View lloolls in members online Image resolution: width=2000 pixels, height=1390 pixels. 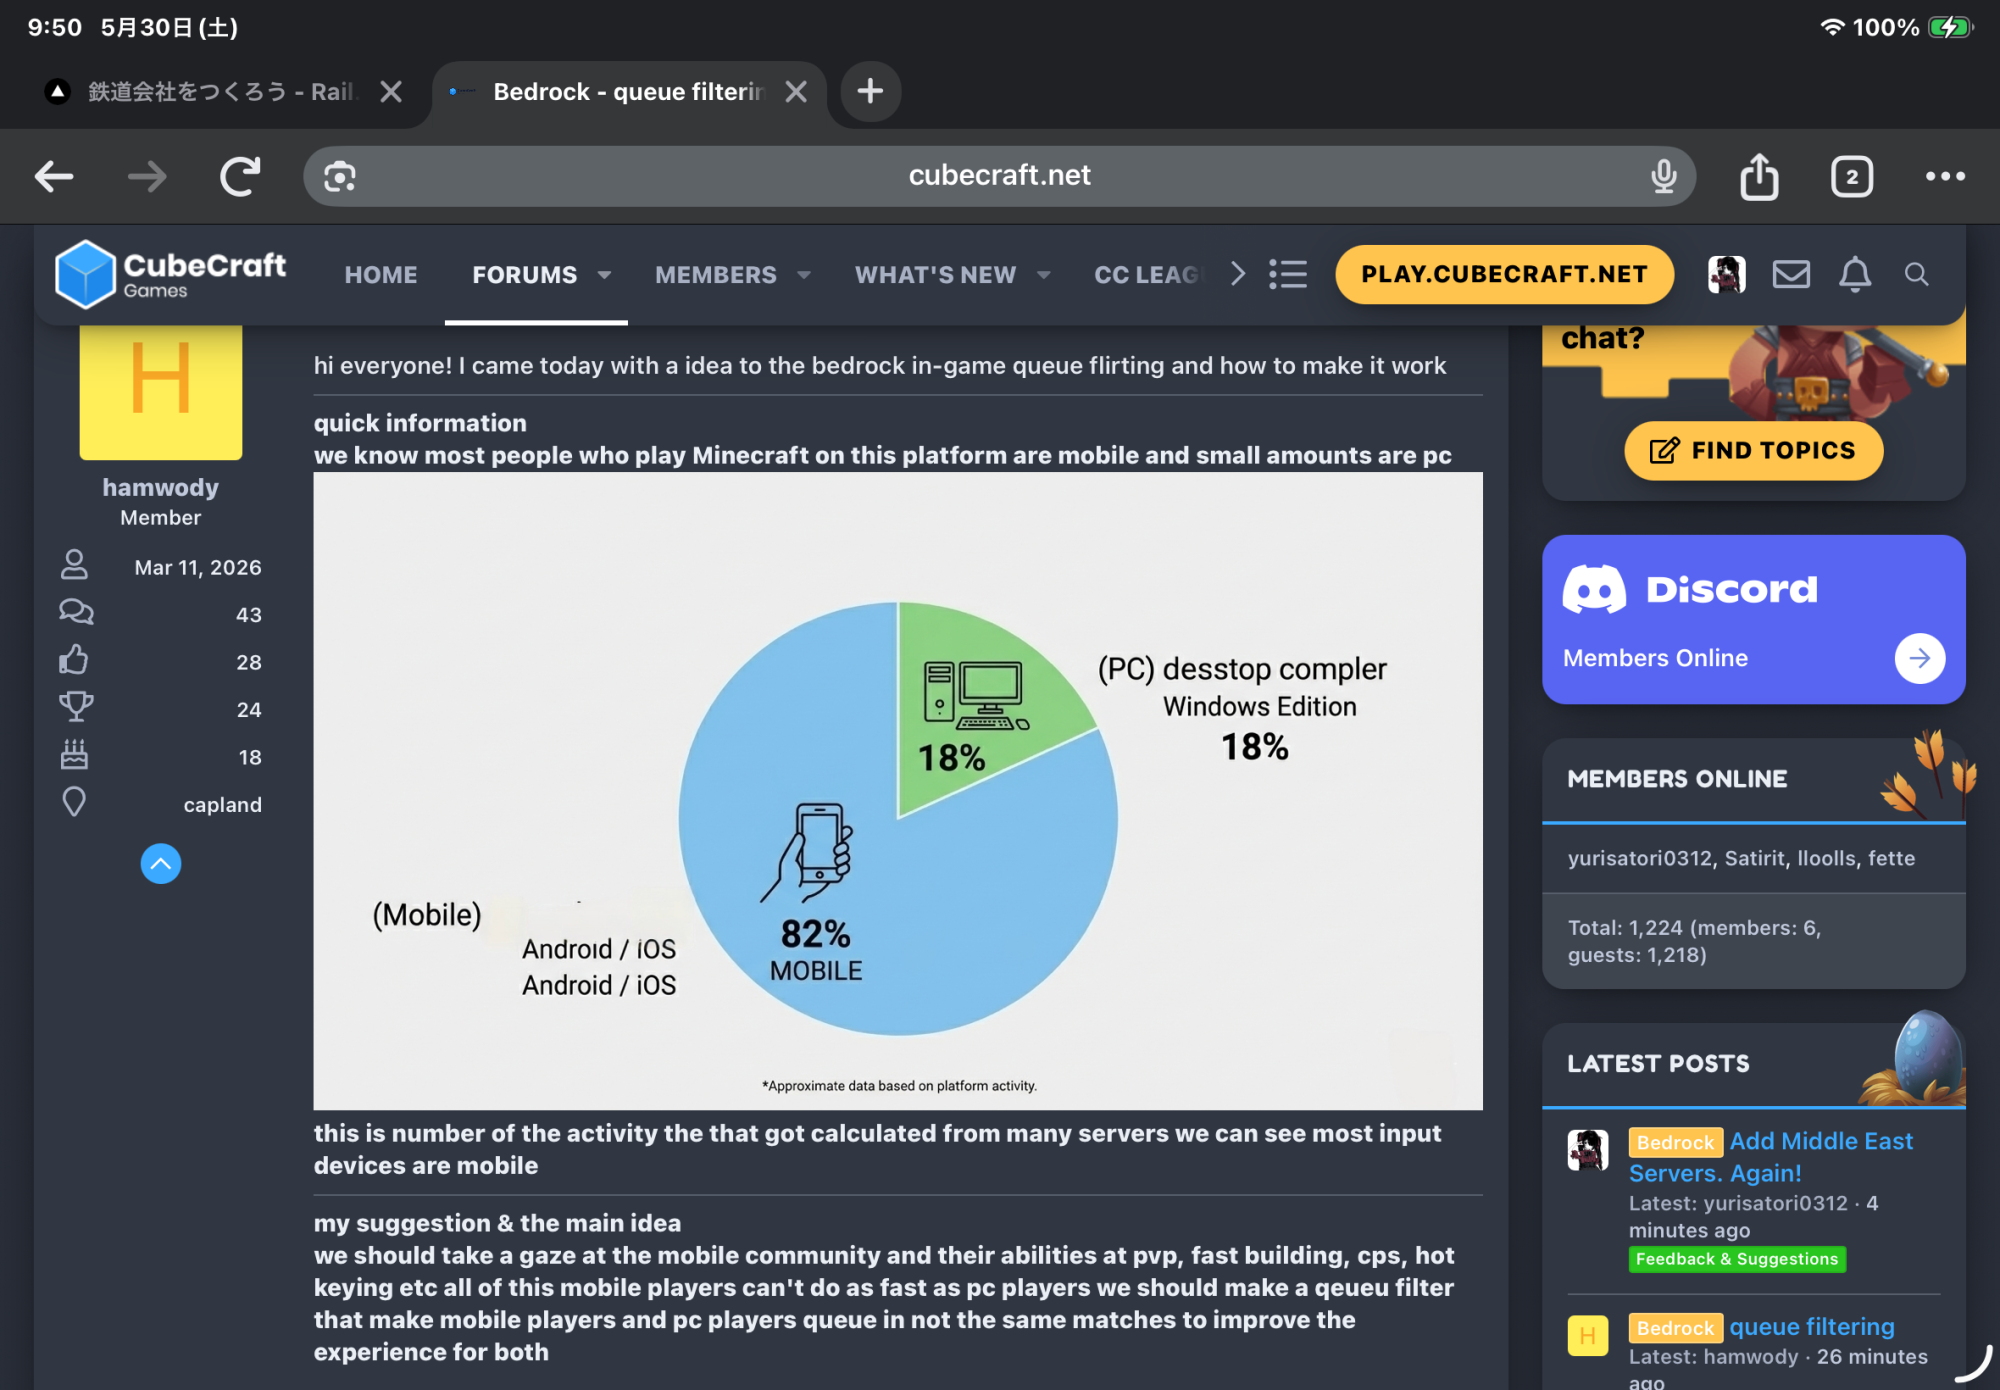coord(1826,858)
